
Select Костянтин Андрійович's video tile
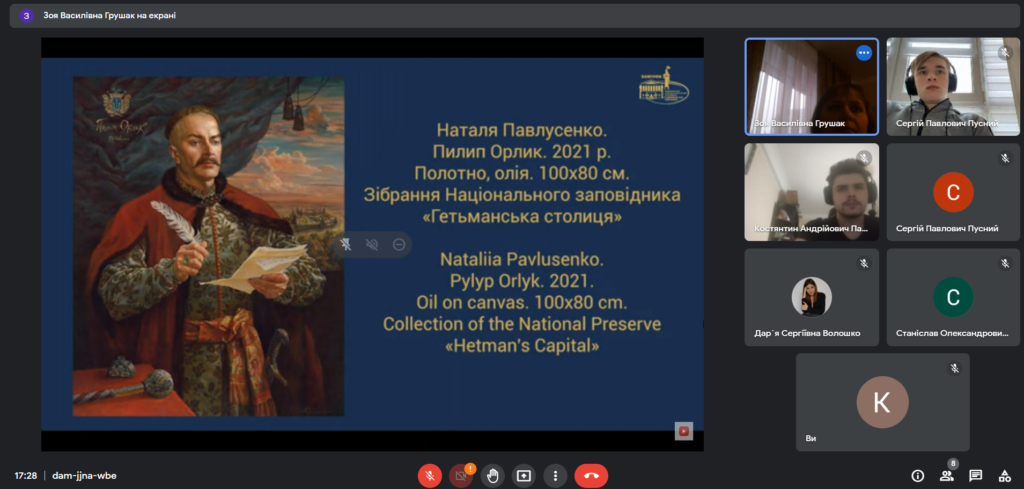point(811,191)
